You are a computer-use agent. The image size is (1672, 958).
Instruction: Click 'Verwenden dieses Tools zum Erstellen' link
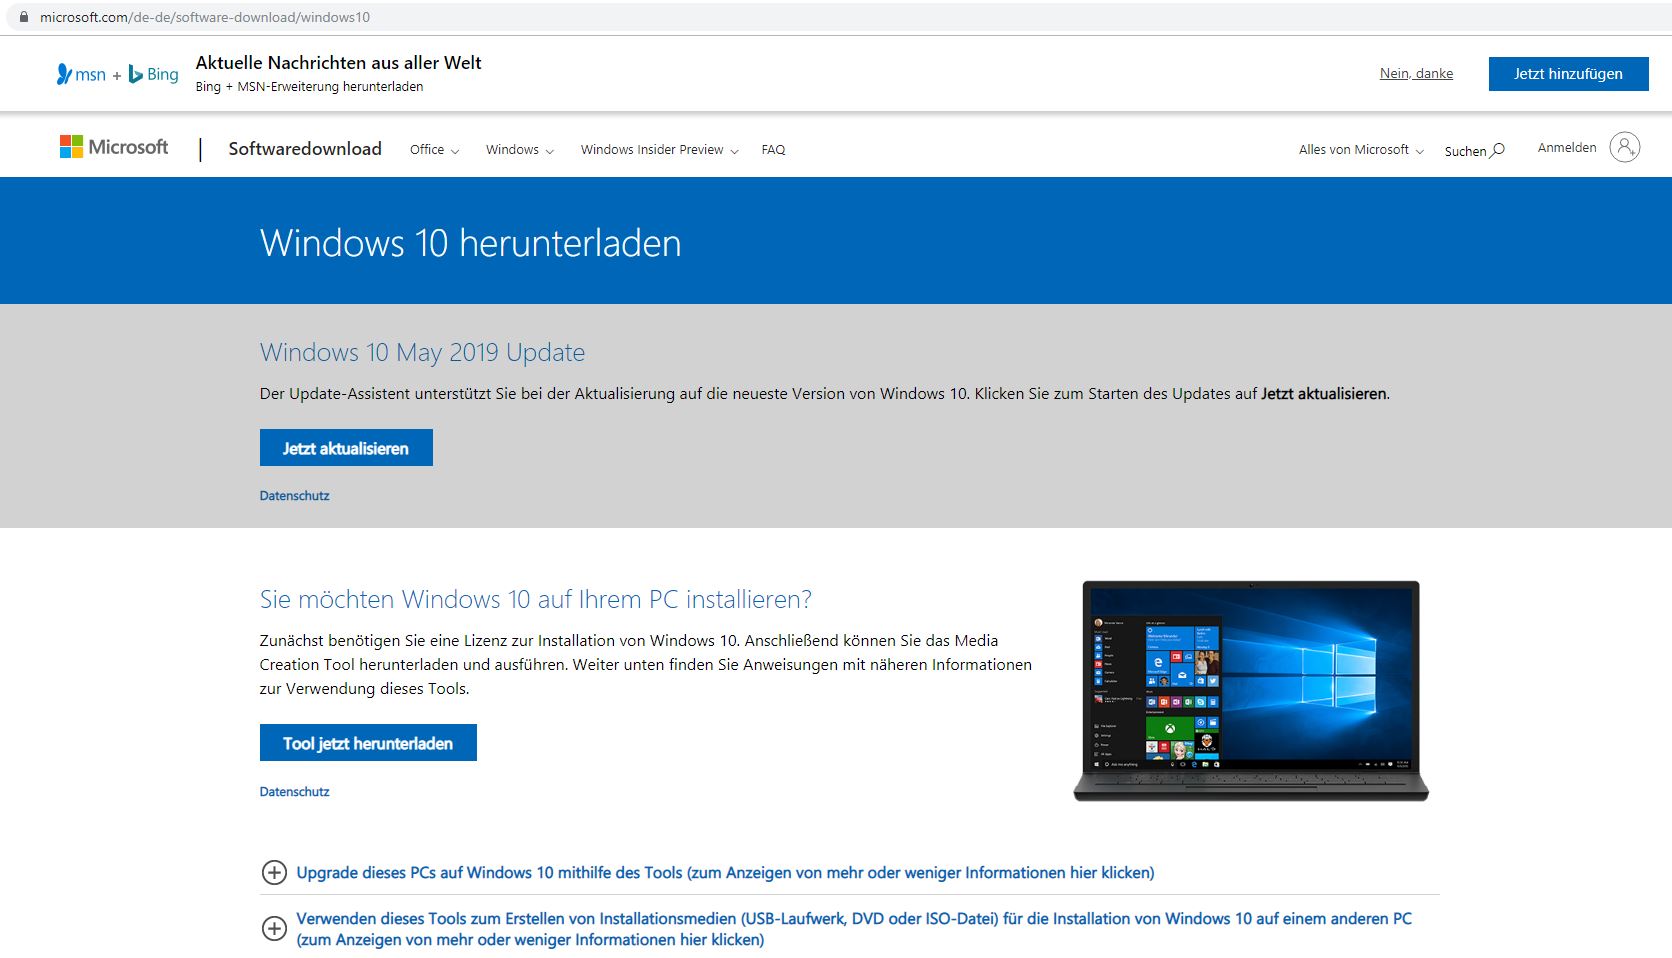(854, 929)
